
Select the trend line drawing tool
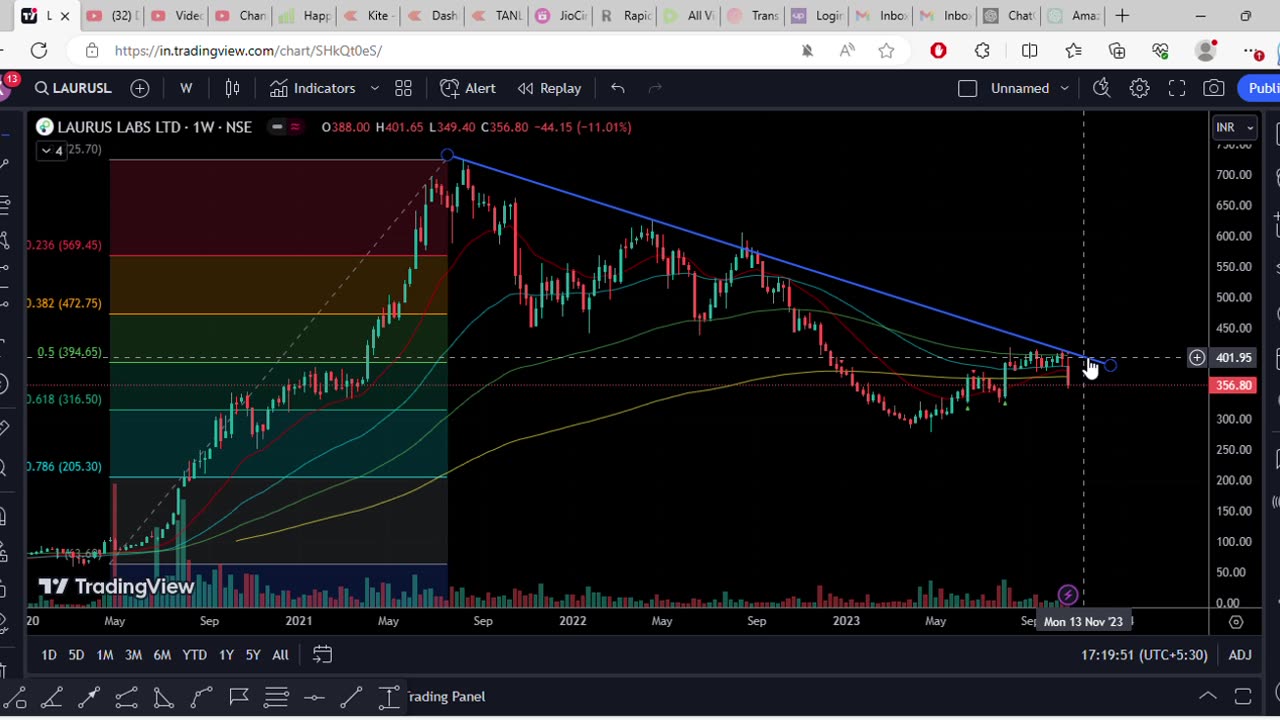click(15, 697)
